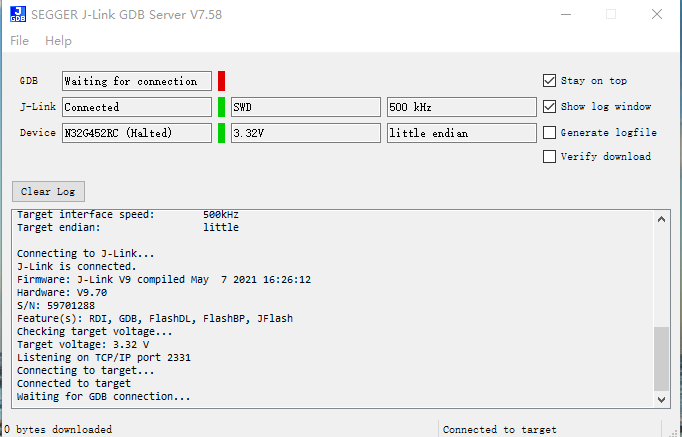The width and height of the screenshot is (682, 437).
Task: Enable the Generate logfile checkbox
Action: [x=549, y=133]
